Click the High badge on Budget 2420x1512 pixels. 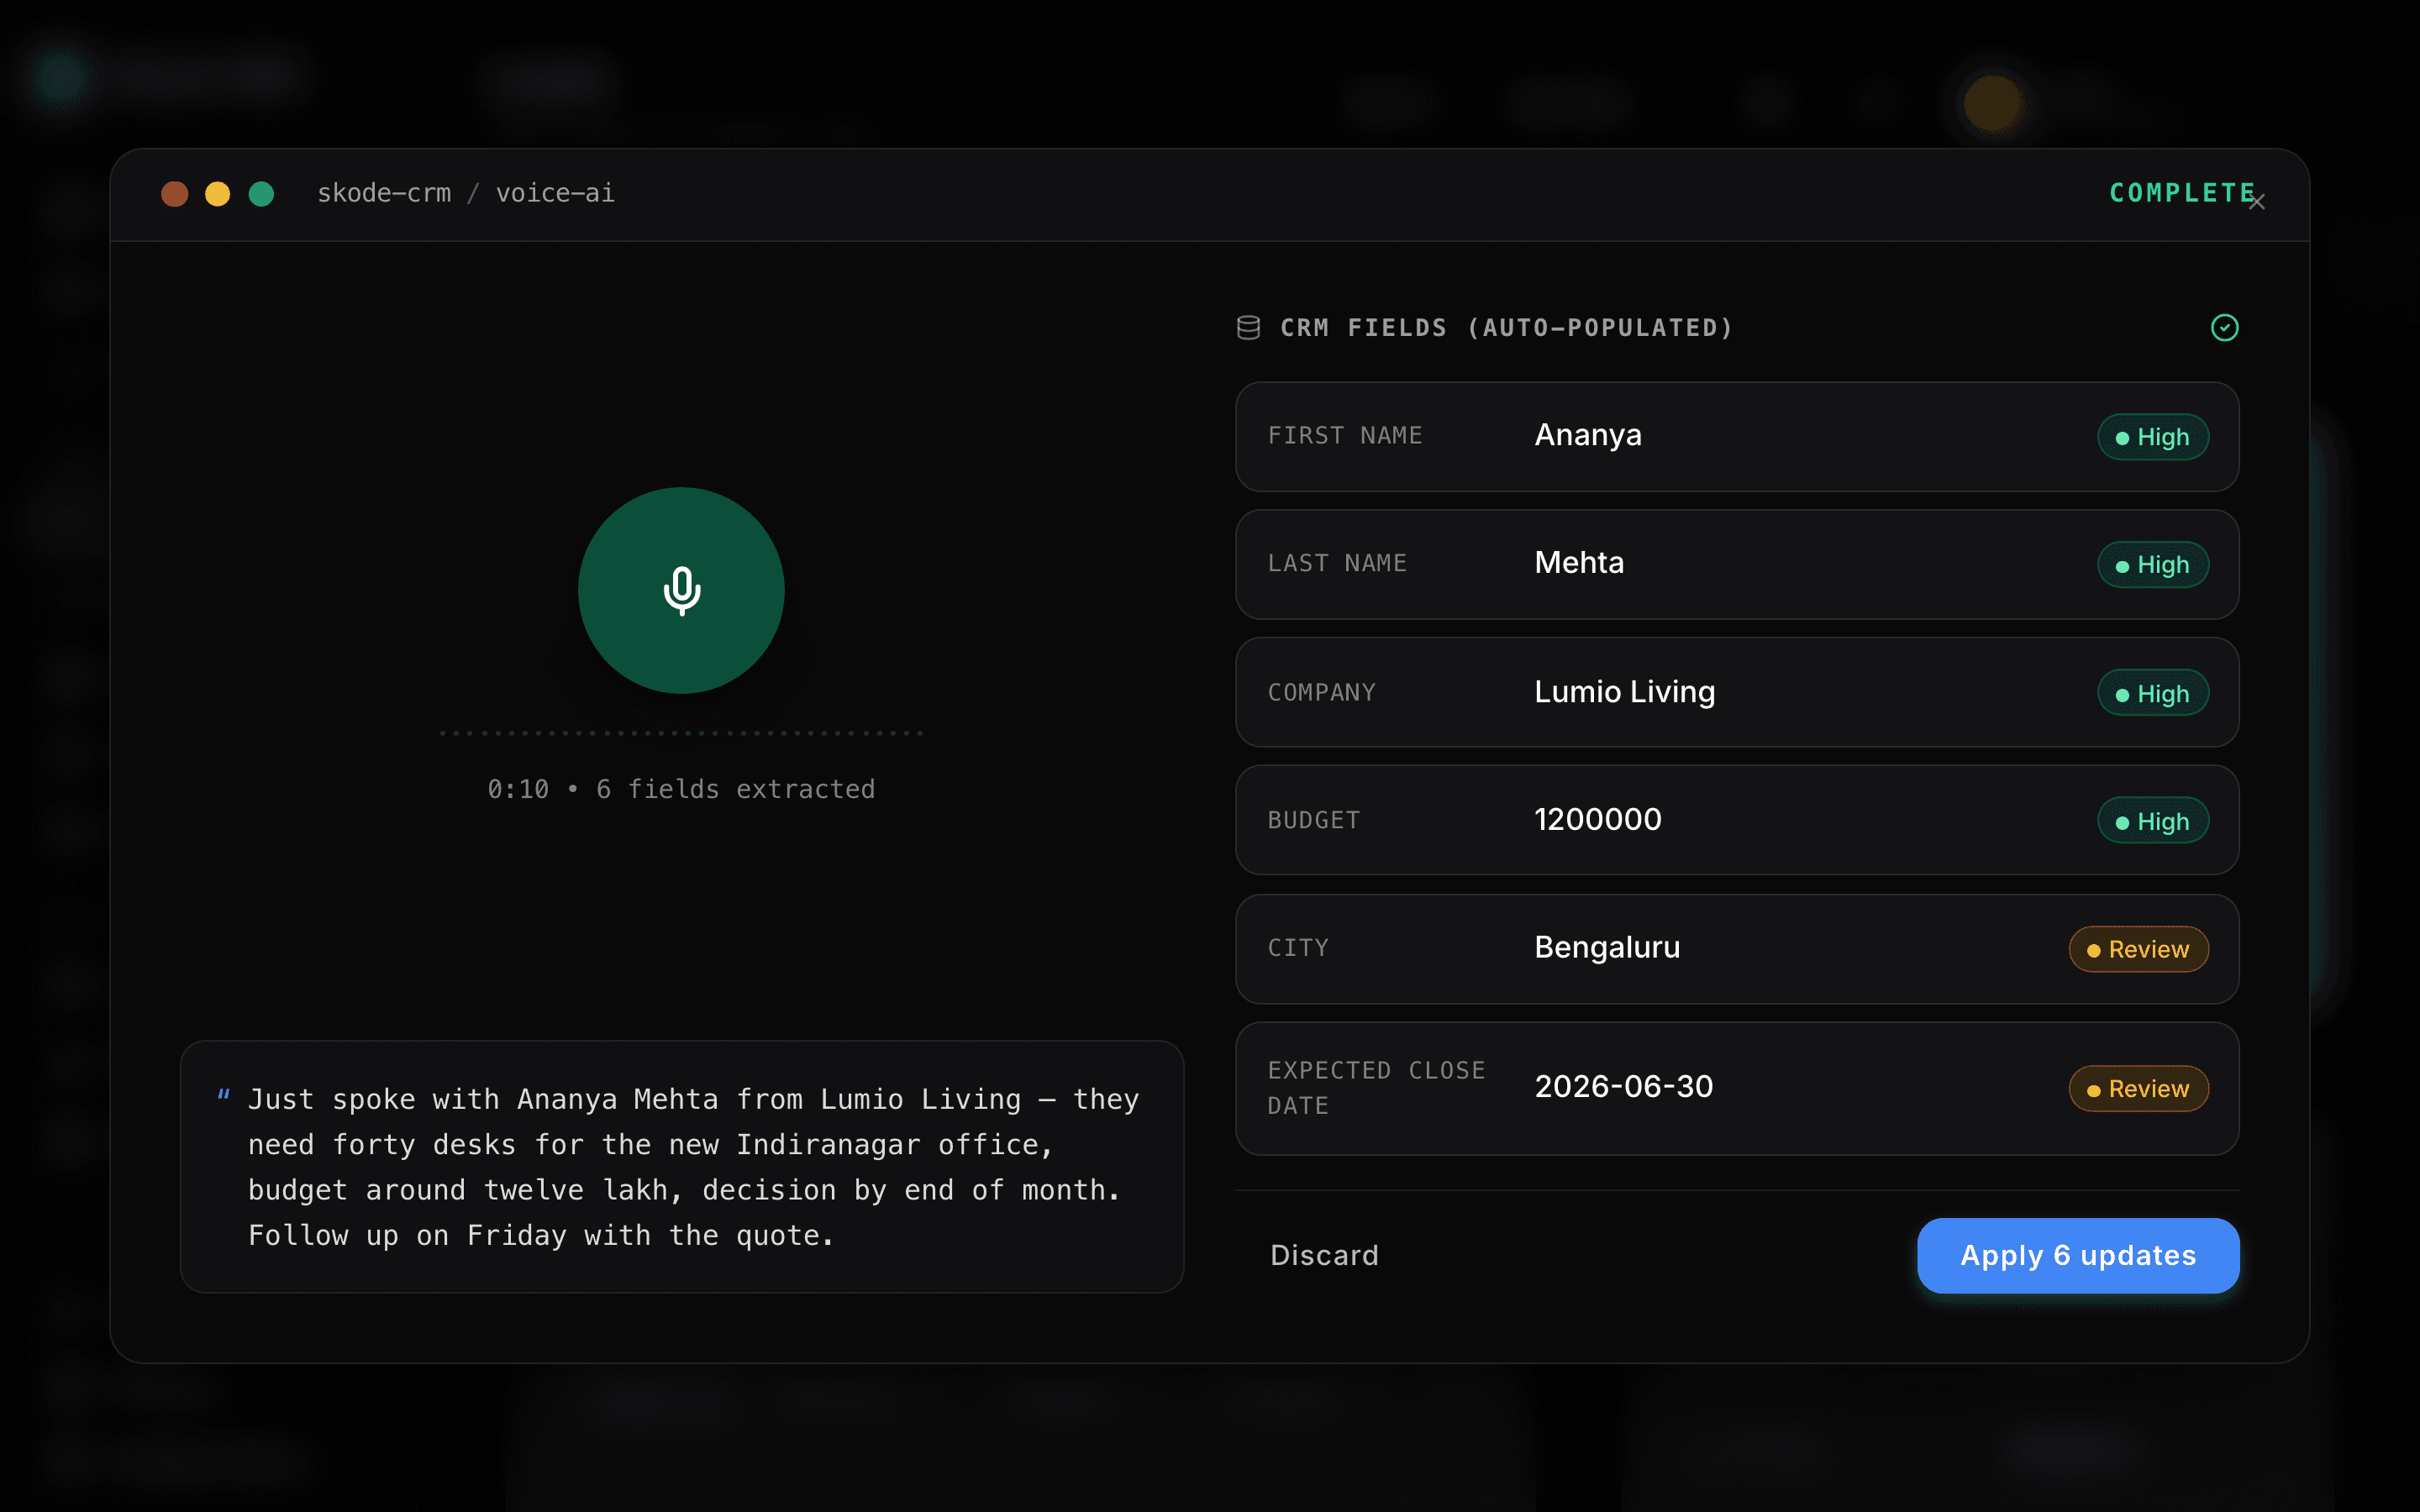pos(2153,821)
